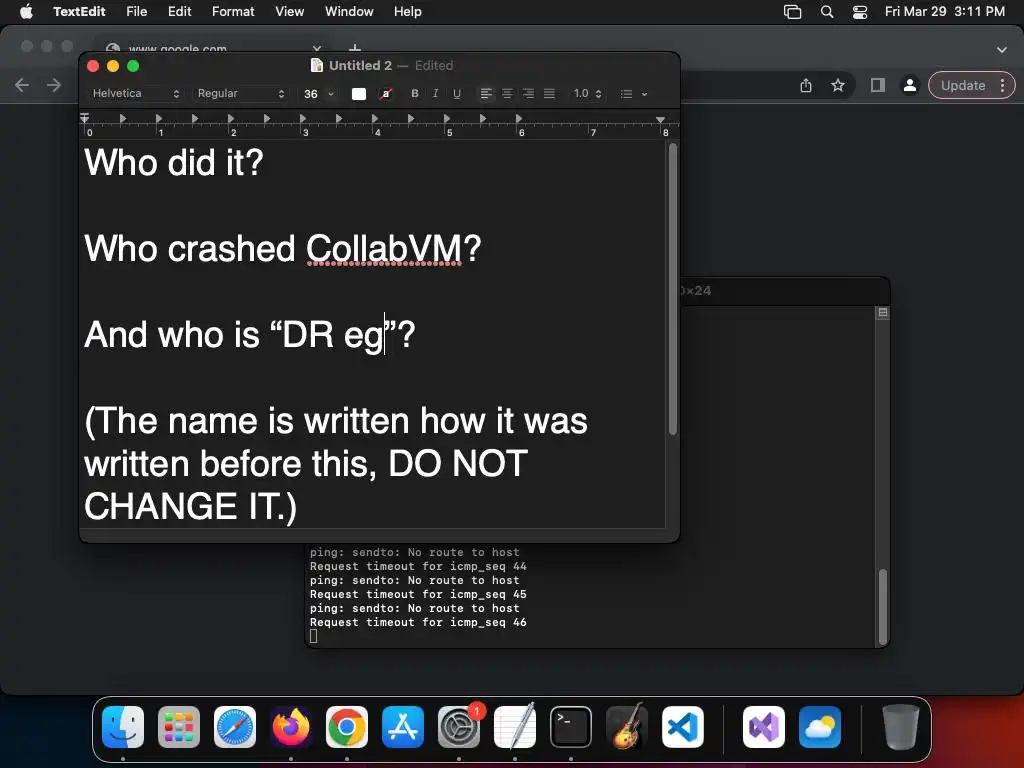Place cursor in "Who did it?" line
The image size is (1024, 768).
[174, 163]
